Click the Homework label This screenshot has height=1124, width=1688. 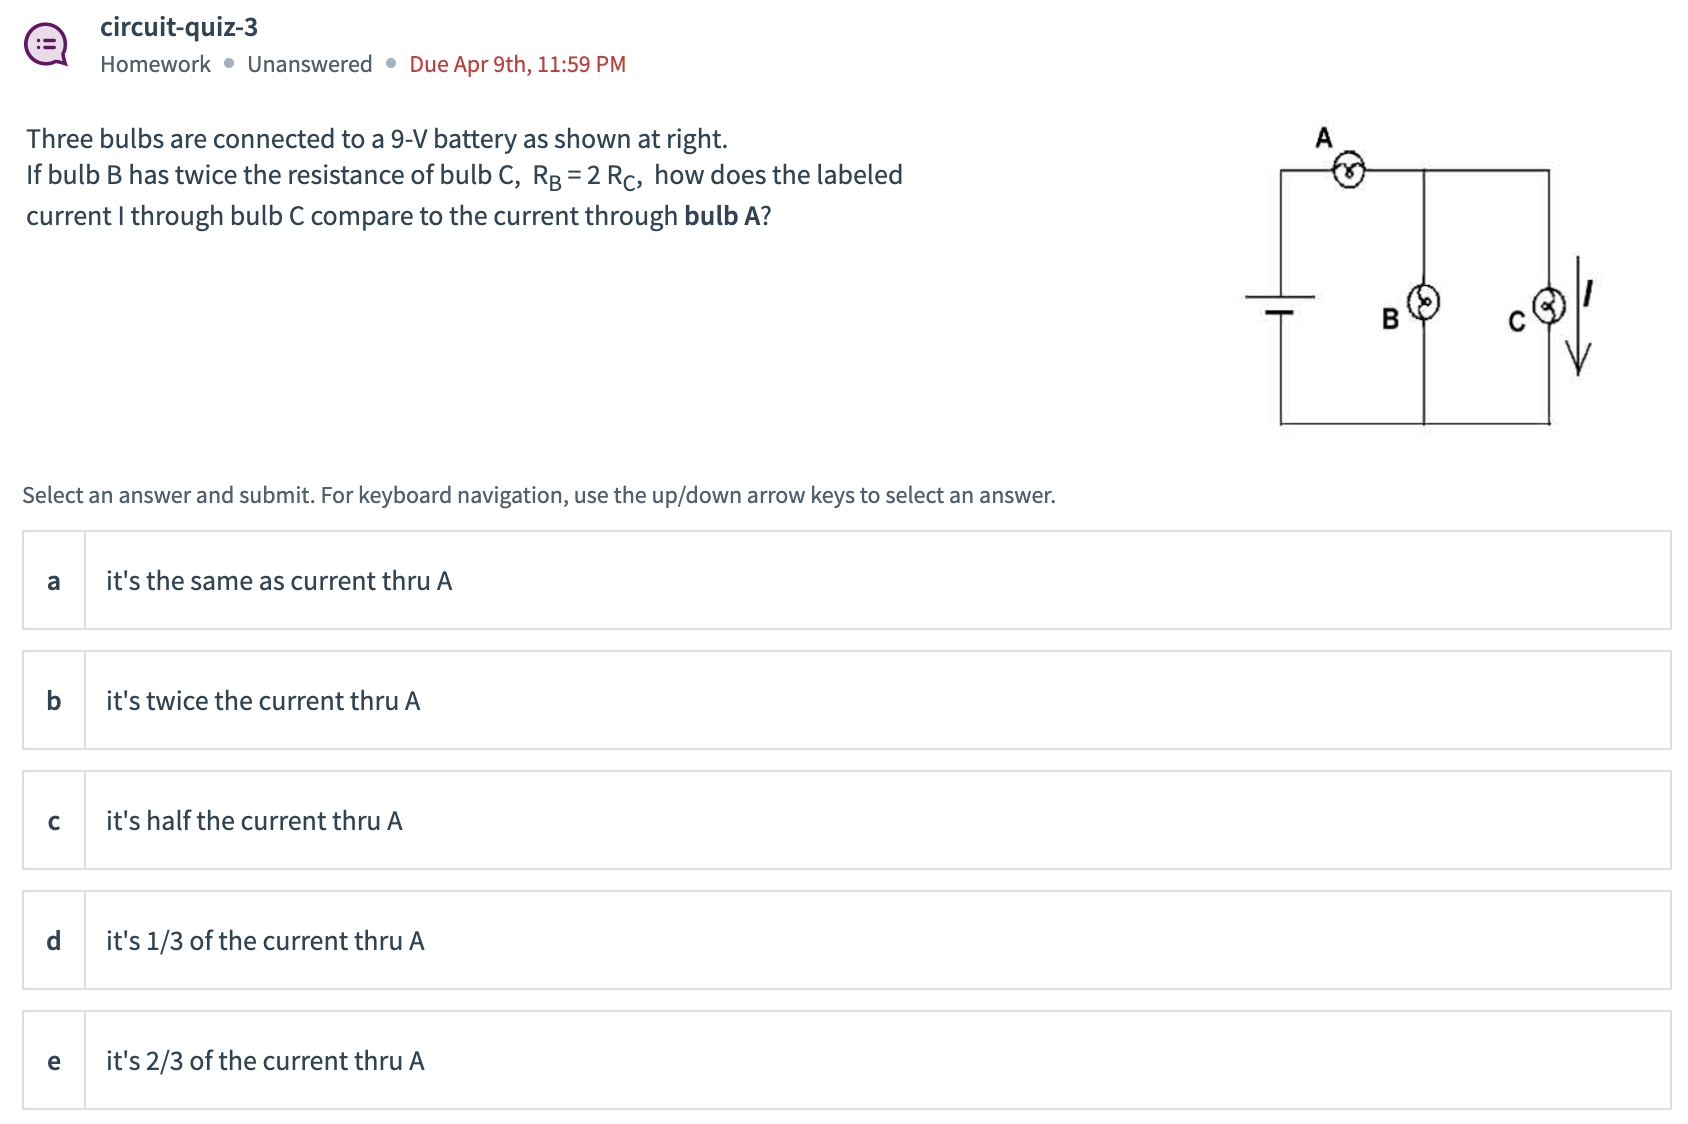pos(153,64)
